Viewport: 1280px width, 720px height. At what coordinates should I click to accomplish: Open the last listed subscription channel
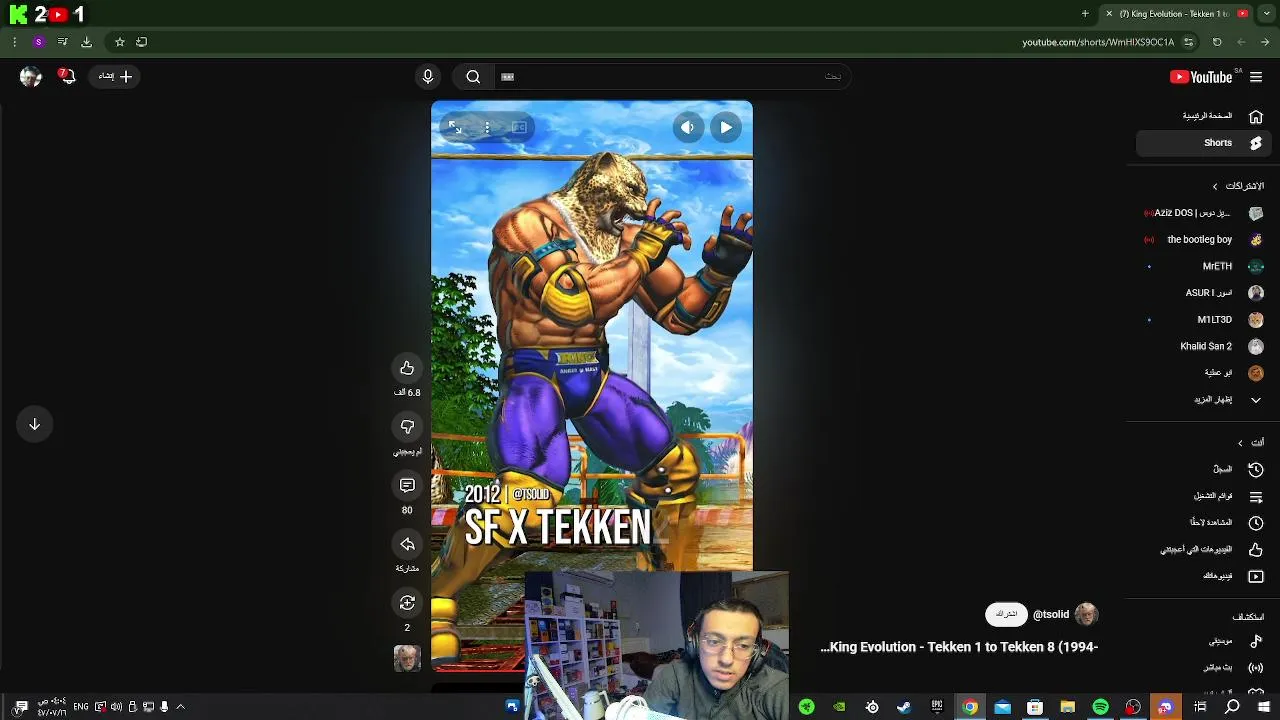tap(1204, 373)
